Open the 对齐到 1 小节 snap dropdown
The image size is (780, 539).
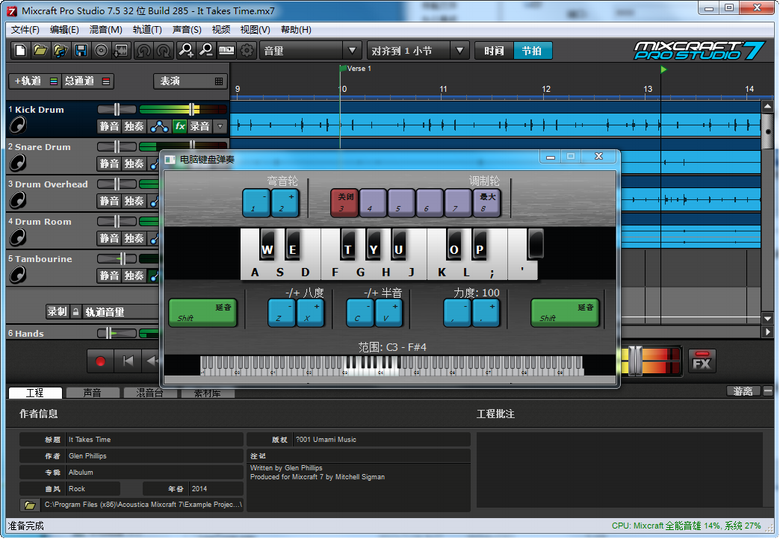pyautogui.click(x=417, y=50)
